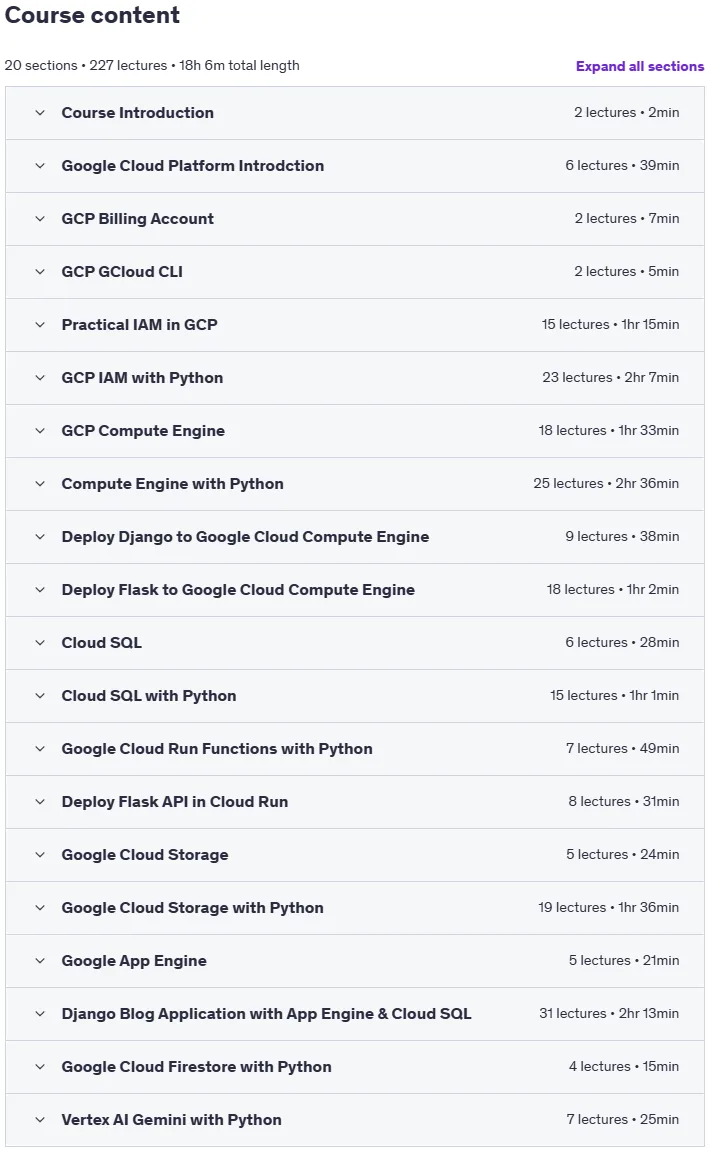Click the '6 lectures • 39min' text

[x=622, y=166]
